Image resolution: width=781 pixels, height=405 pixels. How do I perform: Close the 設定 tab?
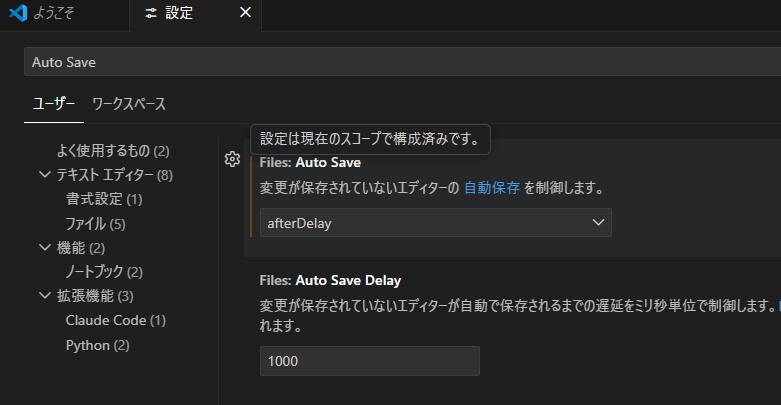click(x=246, y=13)
